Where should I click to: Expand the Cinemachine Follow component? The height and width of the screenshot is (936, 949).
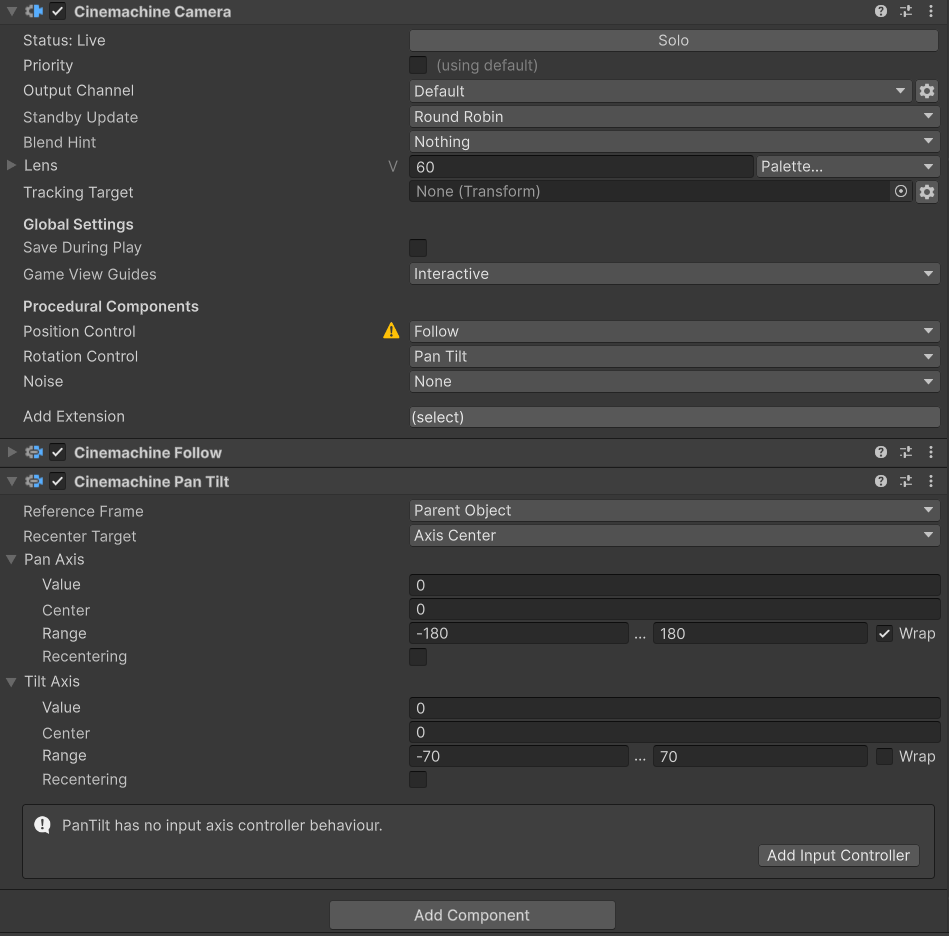coord(11,452)
